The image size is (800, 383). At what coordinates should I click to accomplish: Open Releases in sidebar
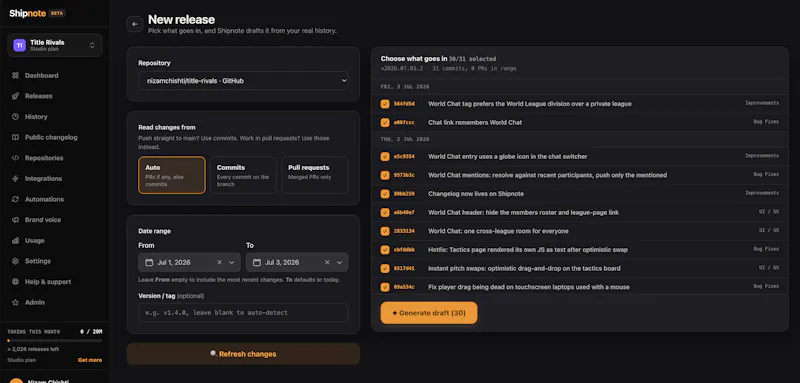(39, 96)
